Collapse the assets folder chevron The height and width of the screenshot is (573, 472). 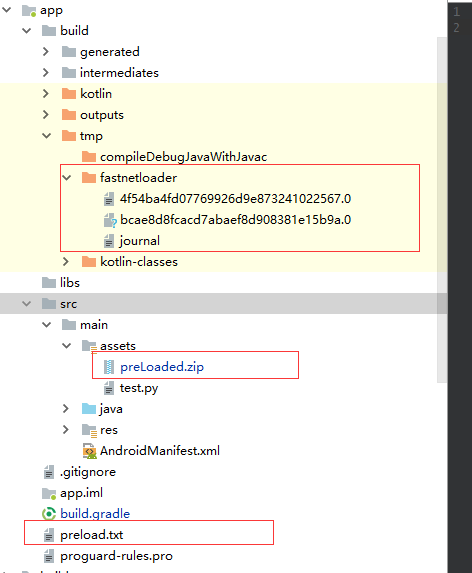[66, 346]
